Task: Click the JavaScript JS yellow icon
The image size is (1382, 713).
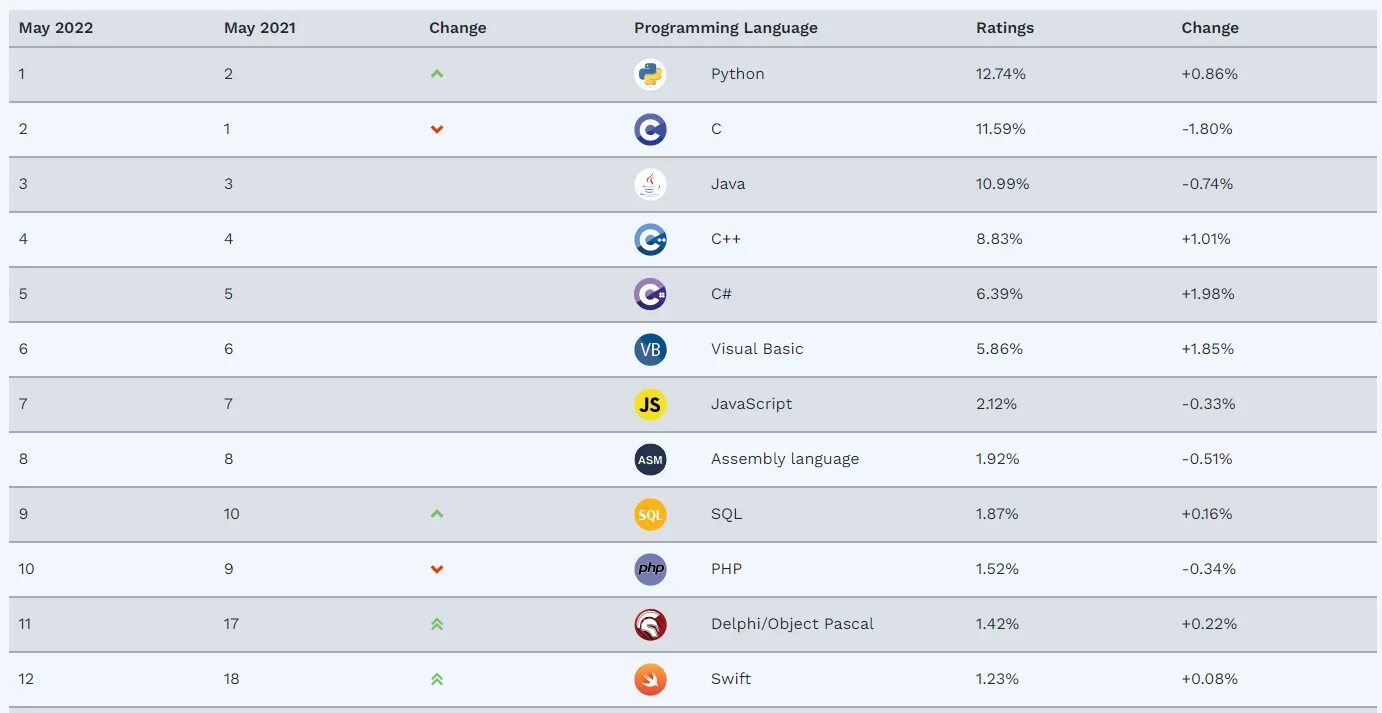Action: point(650,404)
